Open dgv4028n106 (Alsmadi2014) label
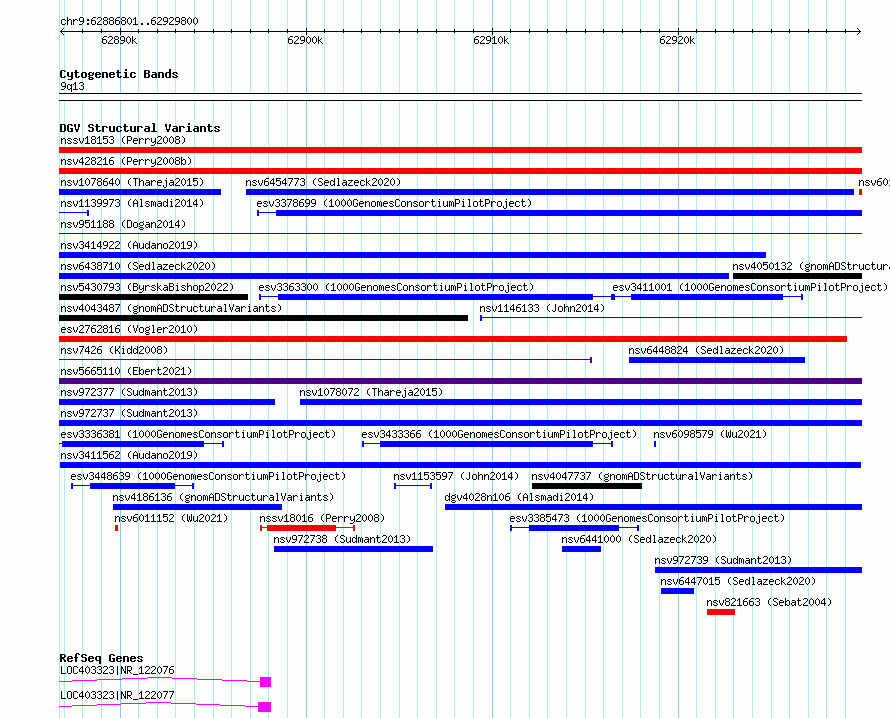 pos(519,497)
